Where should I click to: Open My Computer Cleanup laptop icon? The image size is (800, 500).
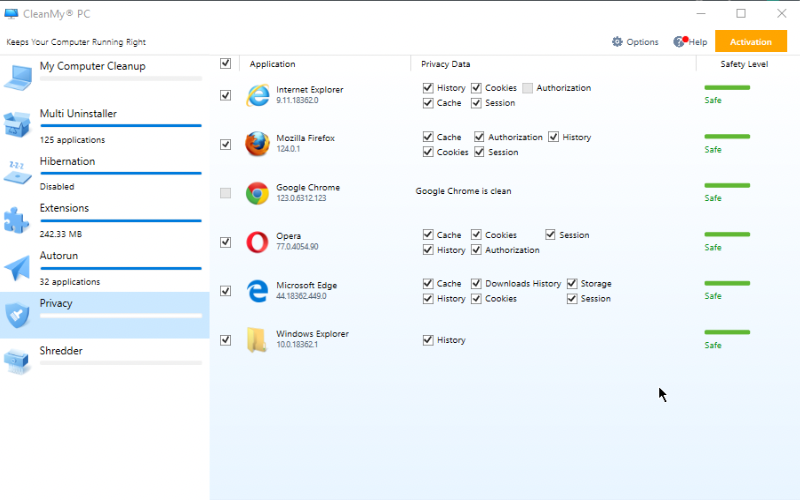point(18,78)
